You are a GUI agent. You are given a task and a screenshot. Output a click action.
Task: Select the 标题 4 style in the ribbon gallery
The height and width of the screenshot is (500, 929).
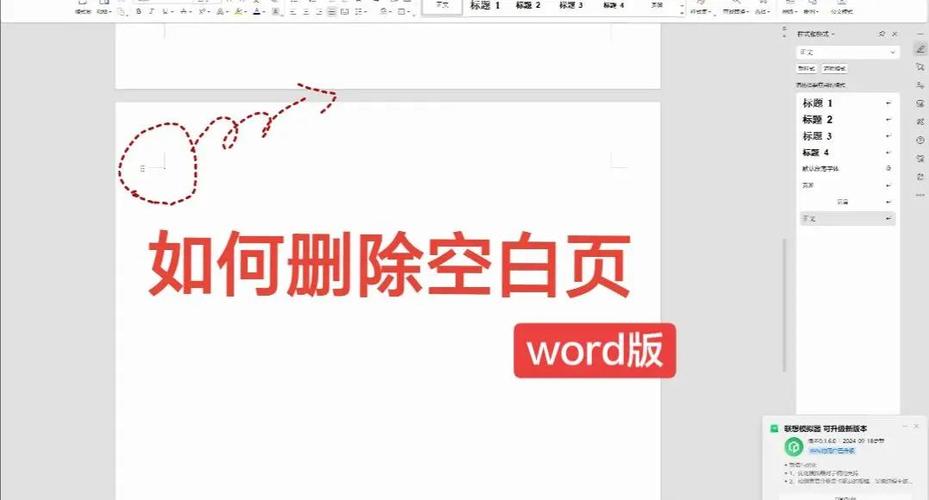point(613,5)
